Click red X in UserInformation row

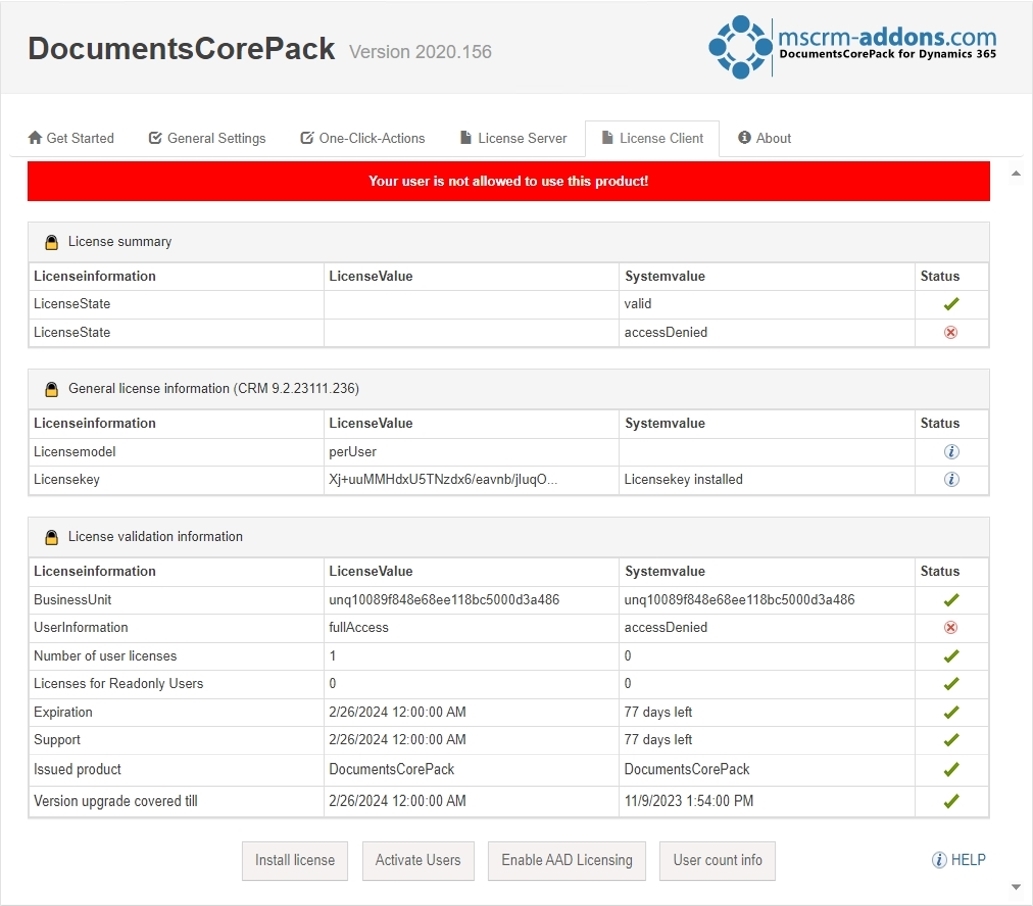(951, 627)
